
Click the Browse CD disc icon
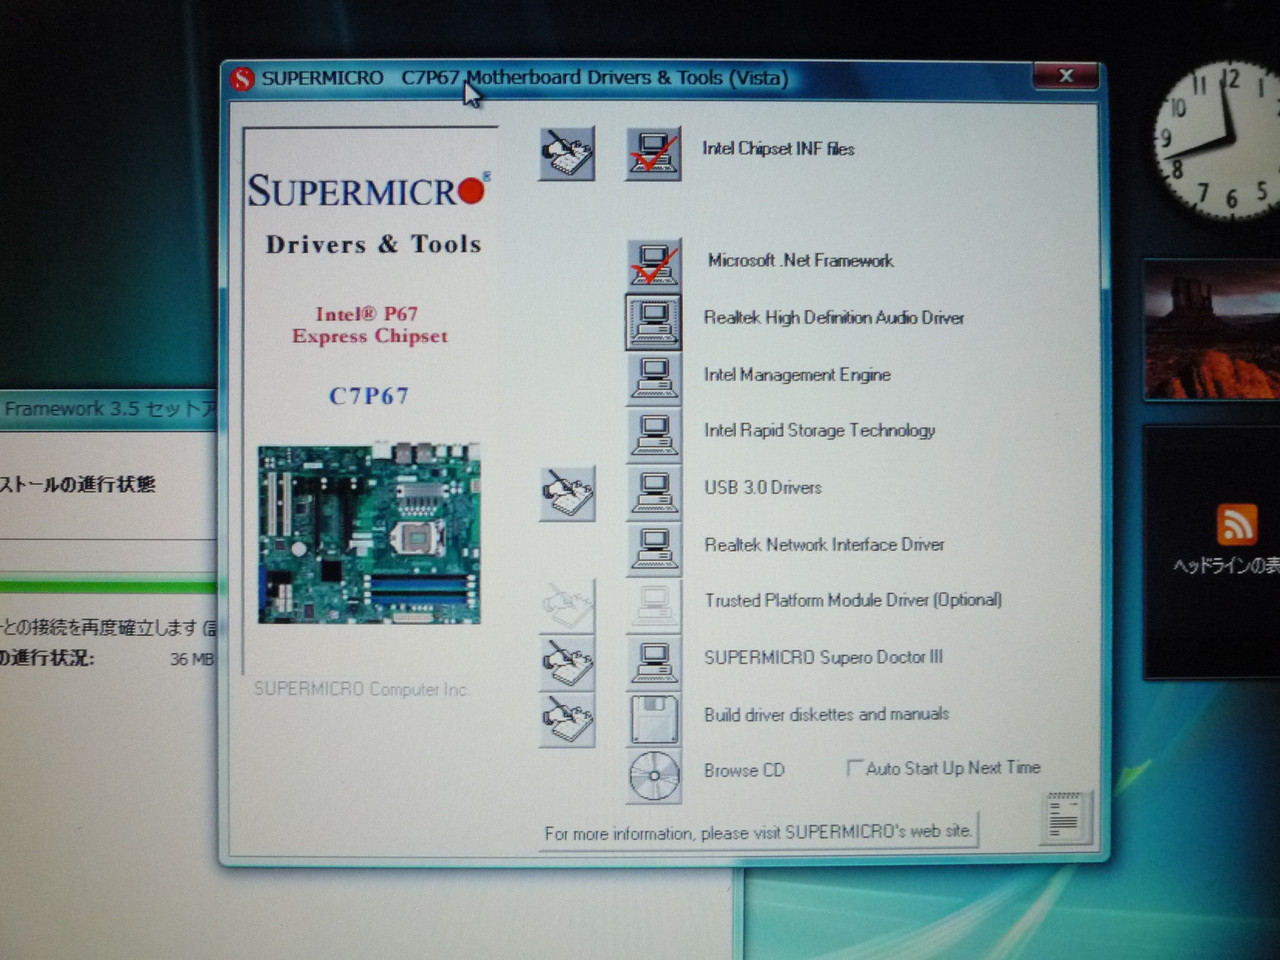click(654, 775)
